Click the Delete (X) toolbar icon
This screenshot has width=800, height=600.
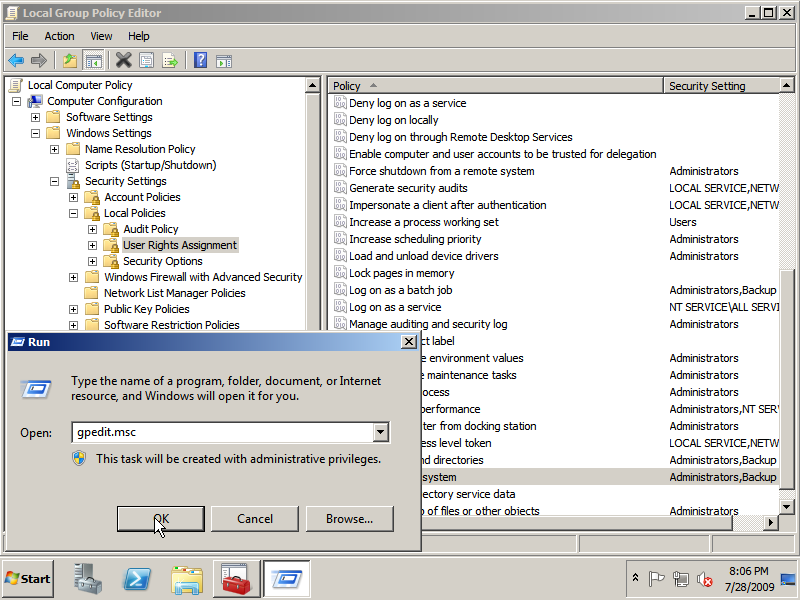tap(123, 61)
